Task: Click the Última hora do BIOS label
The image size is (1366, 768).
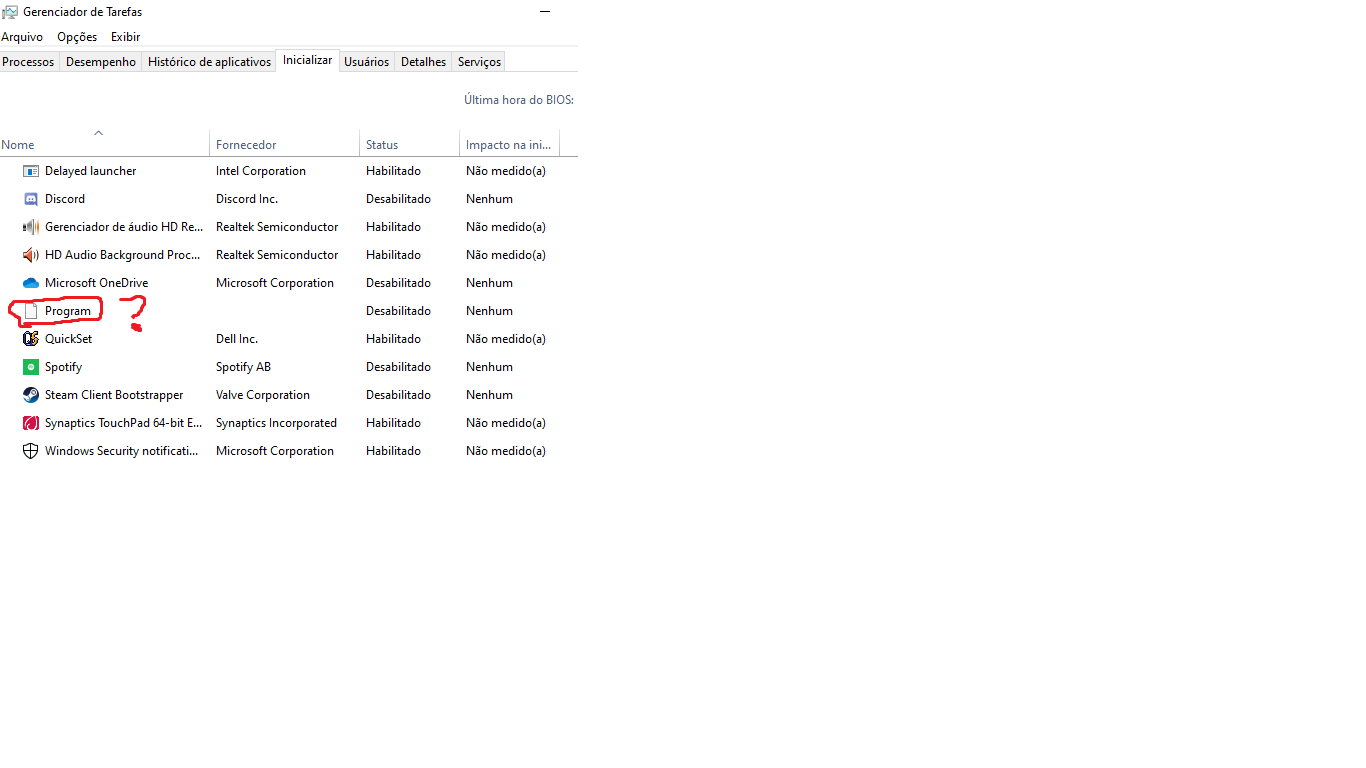Action: (518, 100)
